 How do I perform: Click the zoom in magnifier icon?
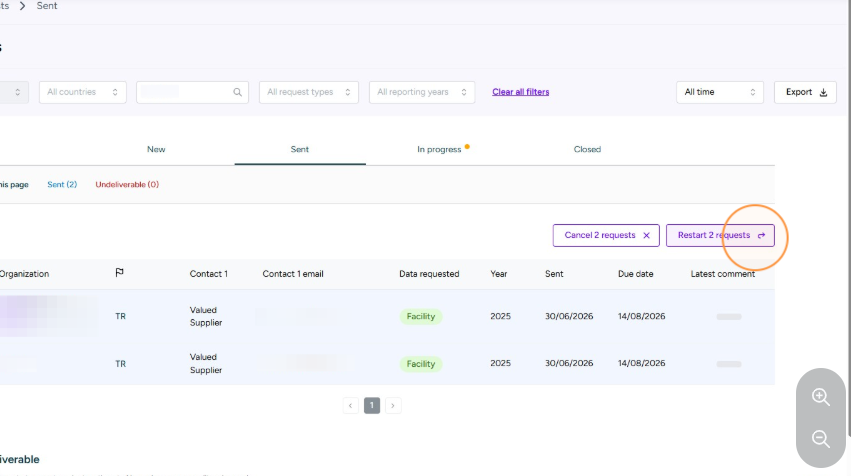(x=821, y=397)
